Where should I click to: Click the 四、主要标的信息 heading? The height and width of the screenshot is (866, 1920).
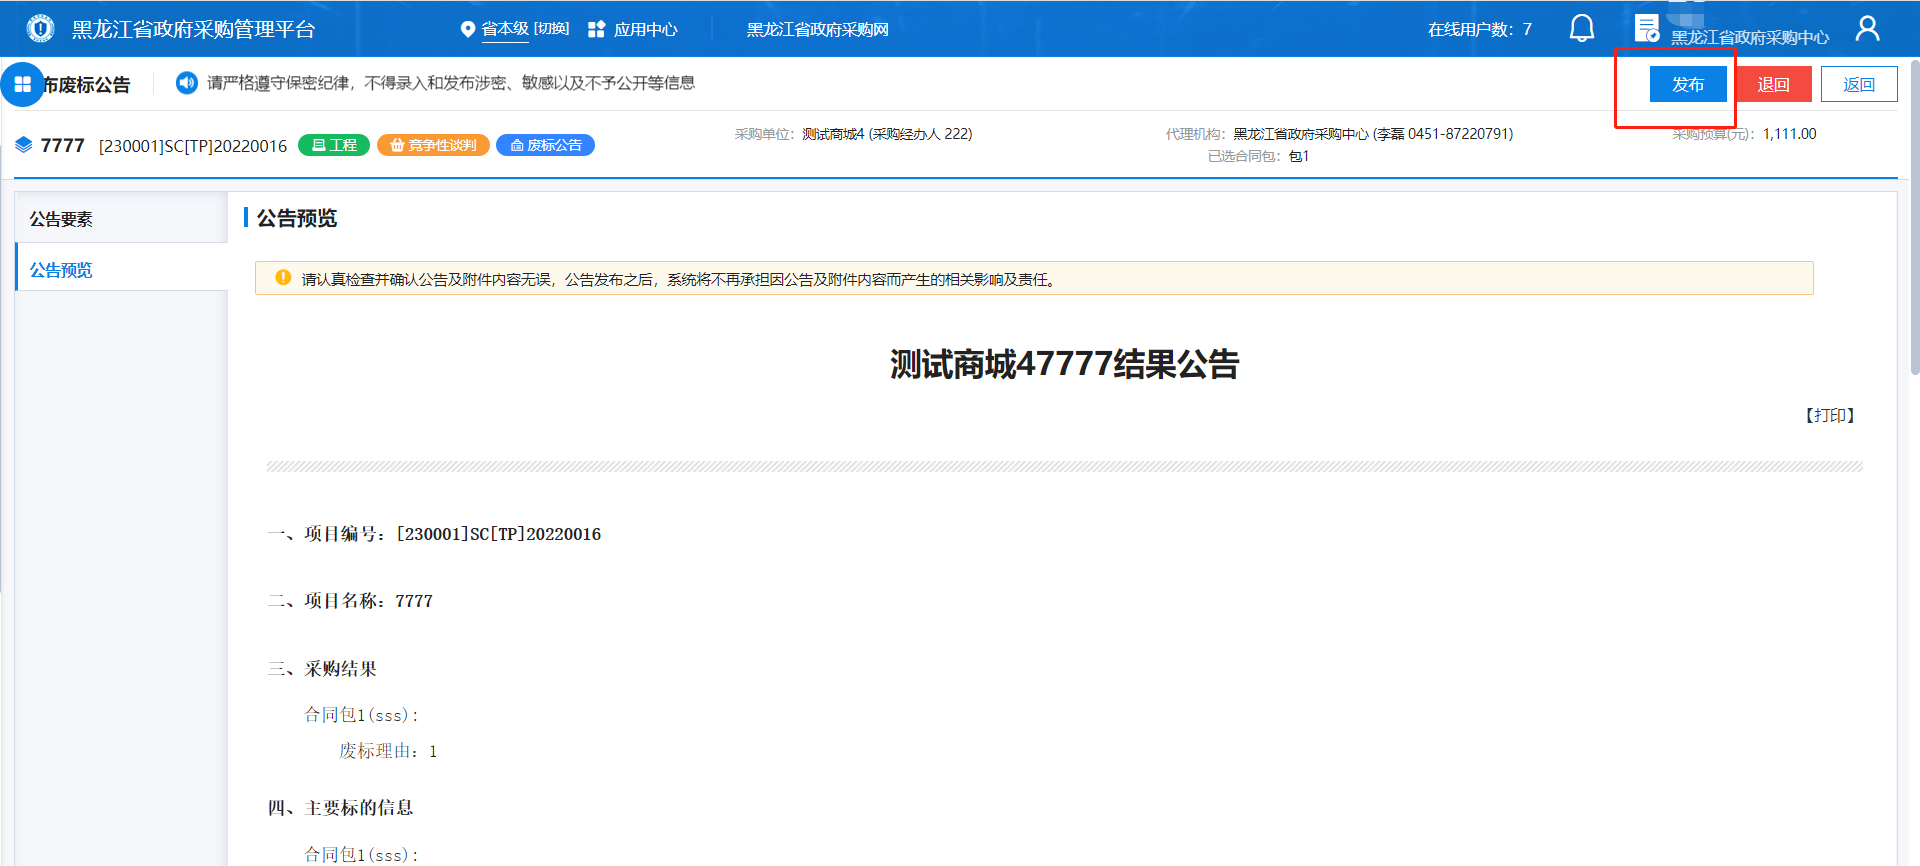(340, 808)
